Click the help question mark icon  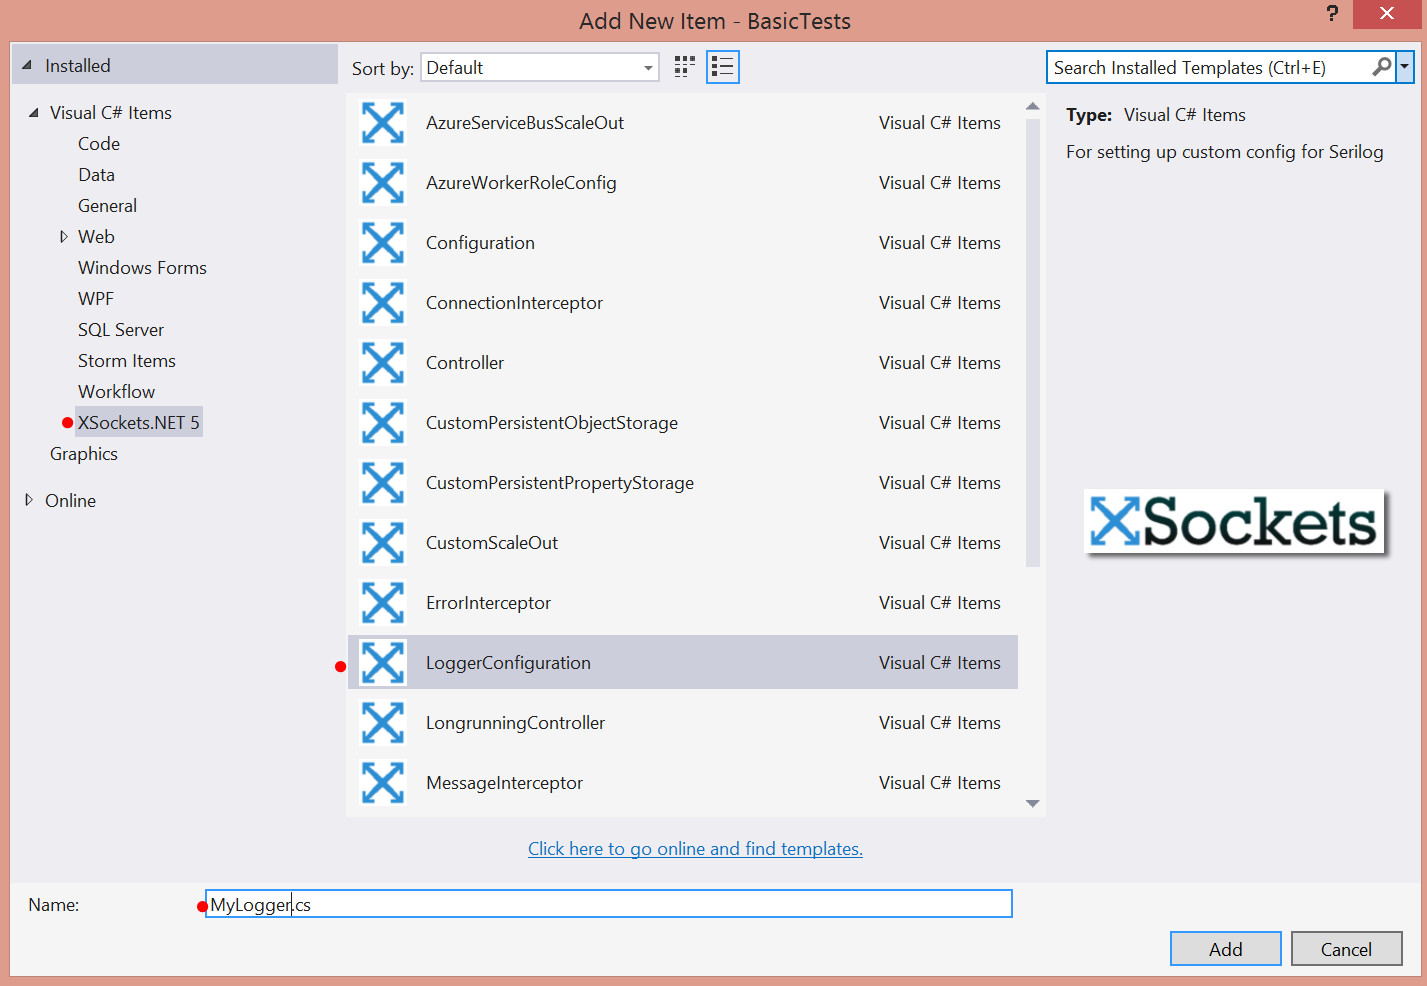[x=1331, y=14]
